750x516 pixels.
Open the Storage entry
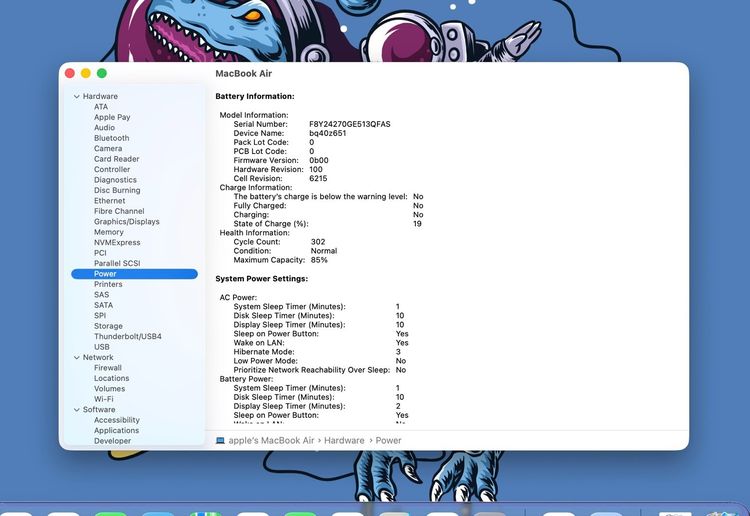click(x=108, y=326)
